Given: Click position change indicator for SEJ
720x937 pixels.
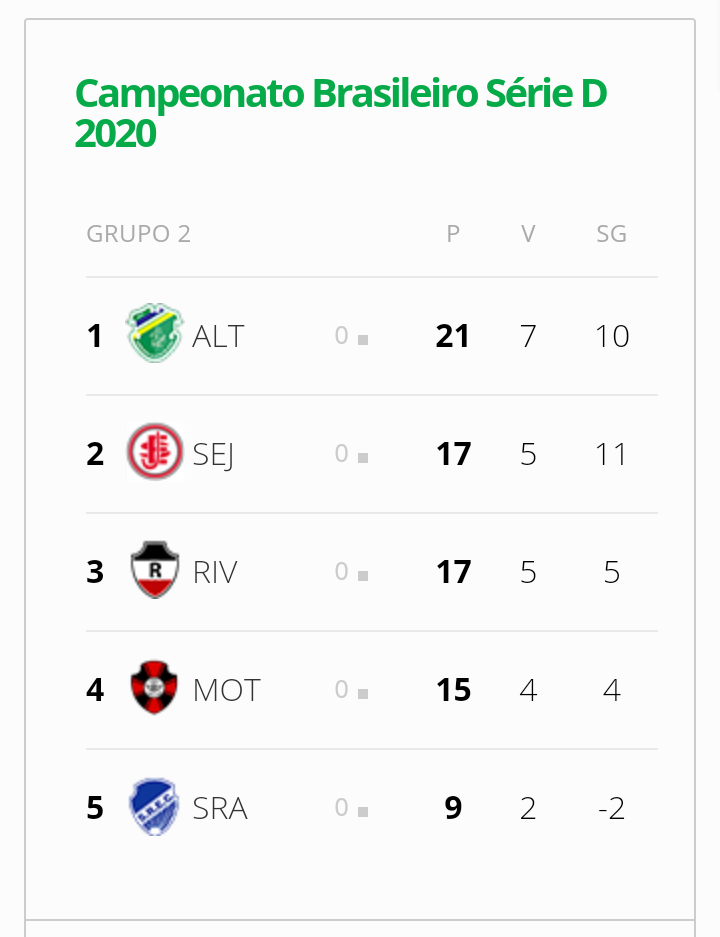Looking at the screenshot, I should tap(351, 454).
